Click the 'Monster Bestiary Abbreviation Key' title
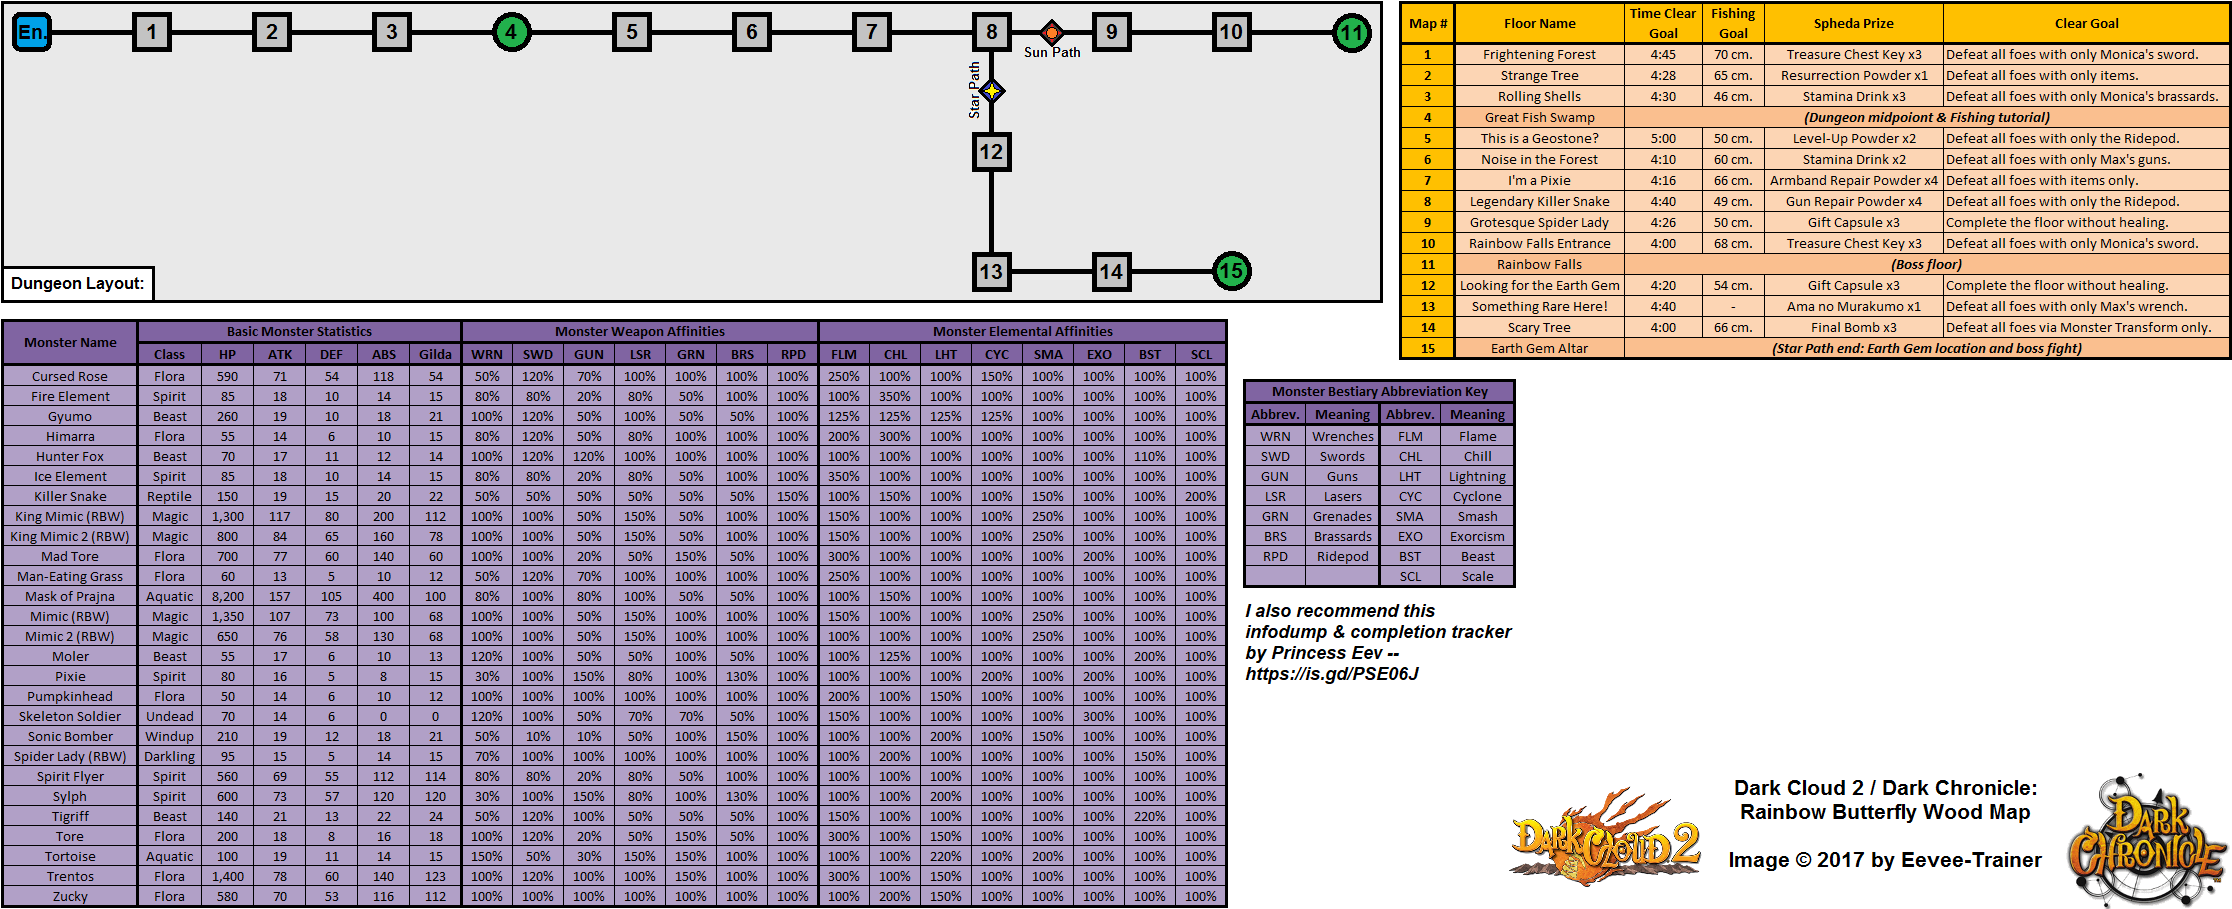 (1380, 392)
